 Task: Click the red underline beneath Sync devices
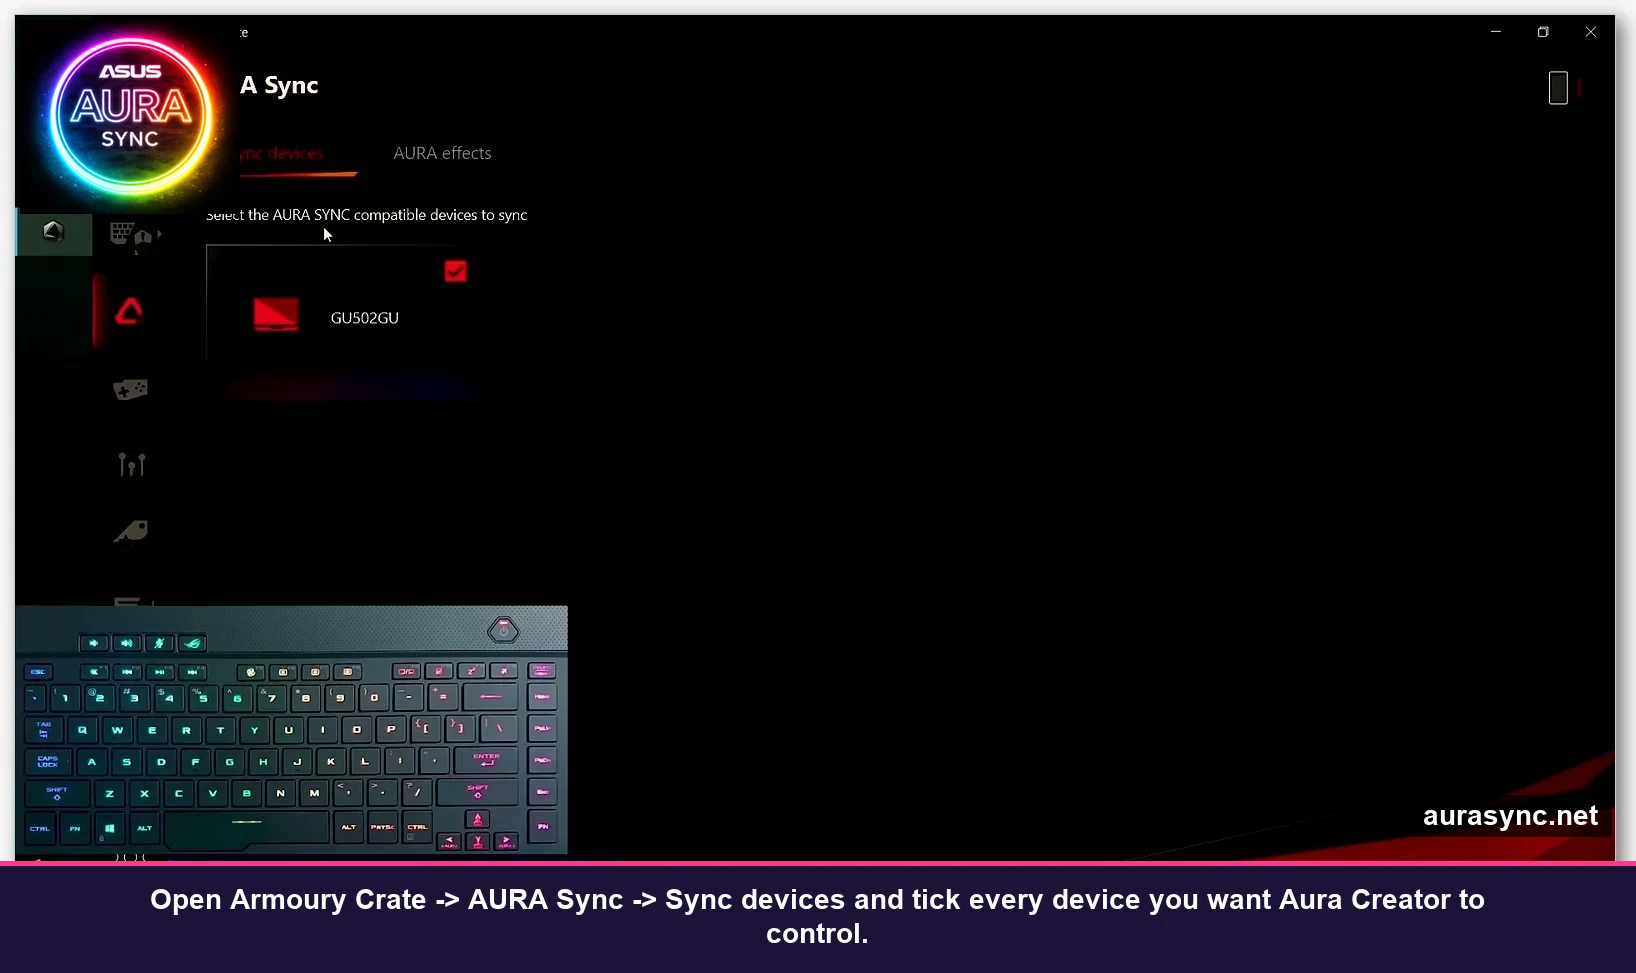tap(298, 175)
